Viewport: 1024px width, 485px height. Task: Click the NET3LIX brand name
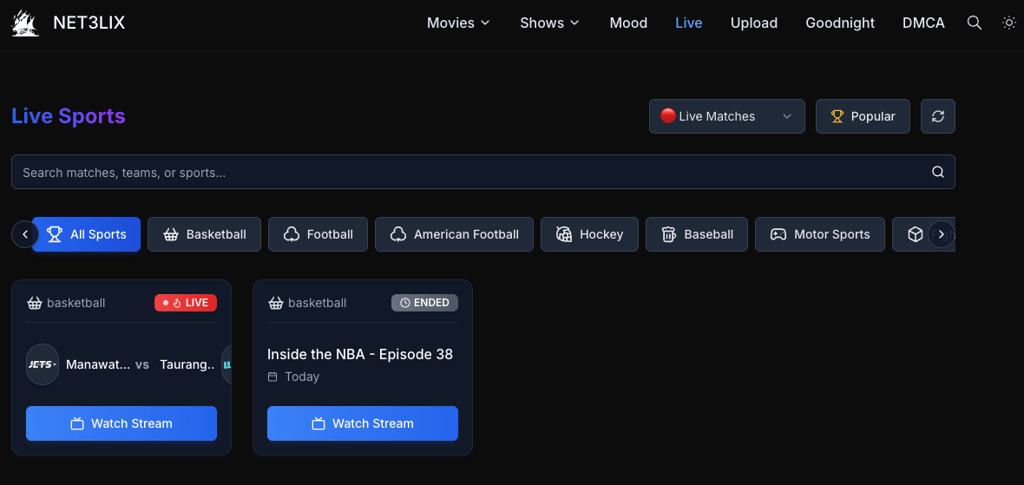[89, 23]
